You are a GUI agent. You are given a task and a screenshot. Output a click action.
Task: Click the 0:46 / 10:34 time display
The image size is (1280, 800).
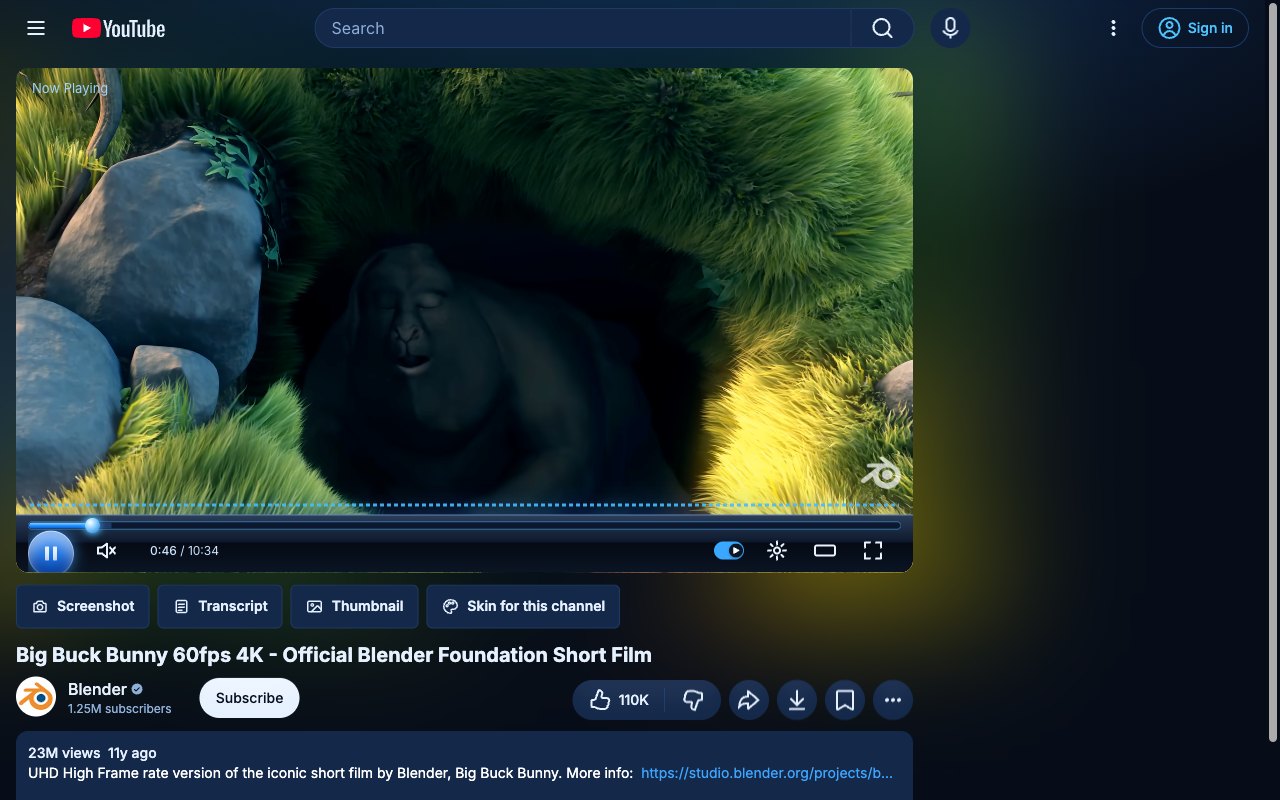pyautogui.click(x=184, y=551)
